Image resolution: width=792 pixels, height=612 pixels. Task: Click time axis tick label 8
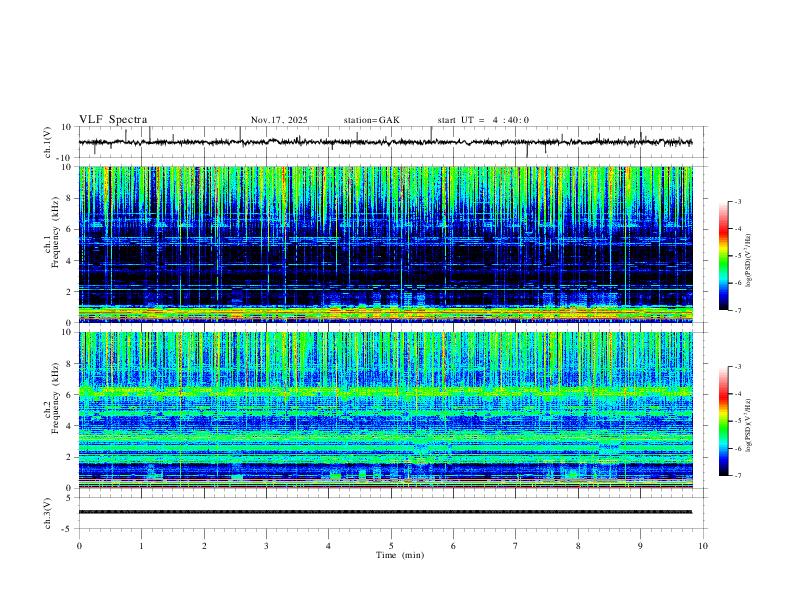click(x=578, y=546)
